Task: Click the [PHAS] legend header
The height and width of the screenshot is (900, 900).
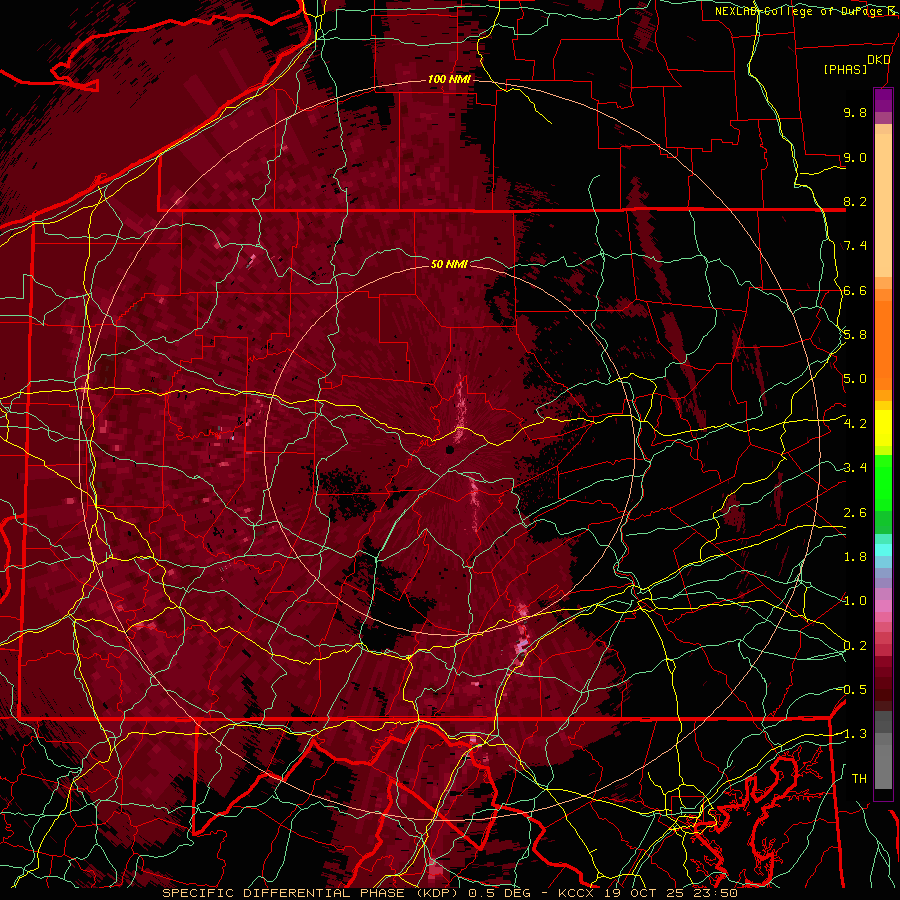Action: pos(845,69)
